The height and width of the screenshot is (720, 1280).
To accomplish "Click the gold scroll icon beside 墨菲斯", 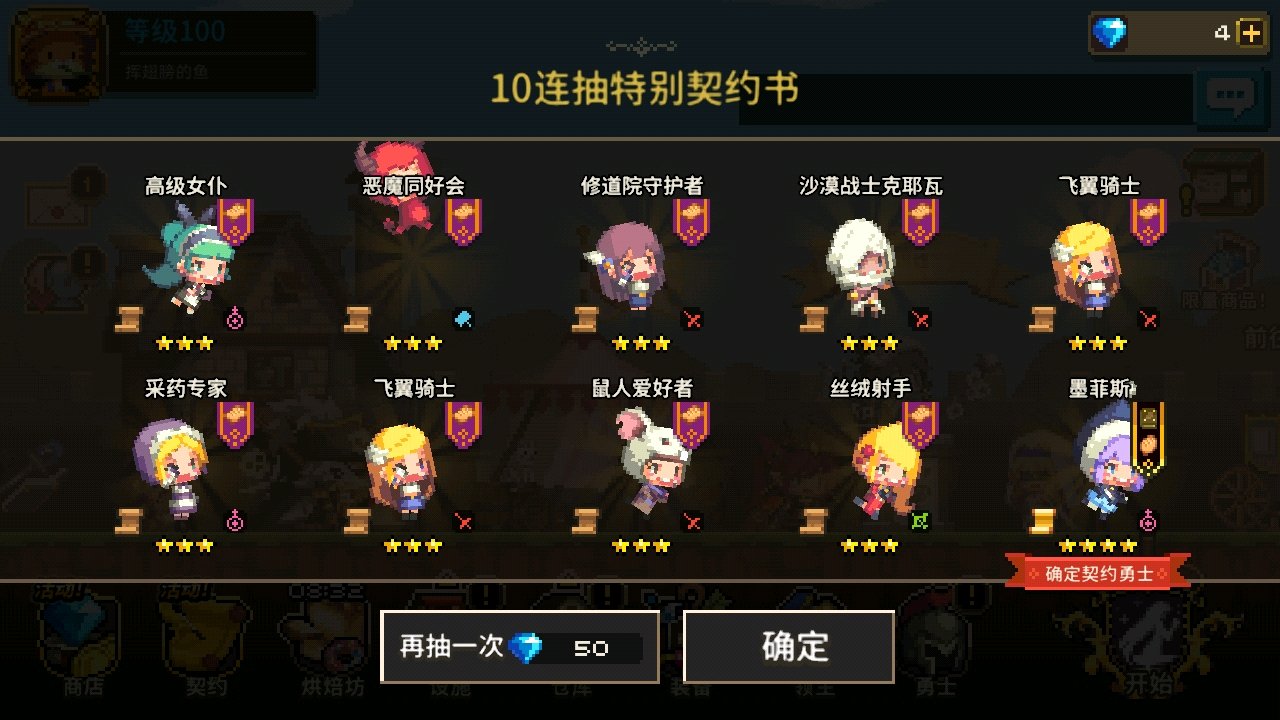I will pos(1043,521).
